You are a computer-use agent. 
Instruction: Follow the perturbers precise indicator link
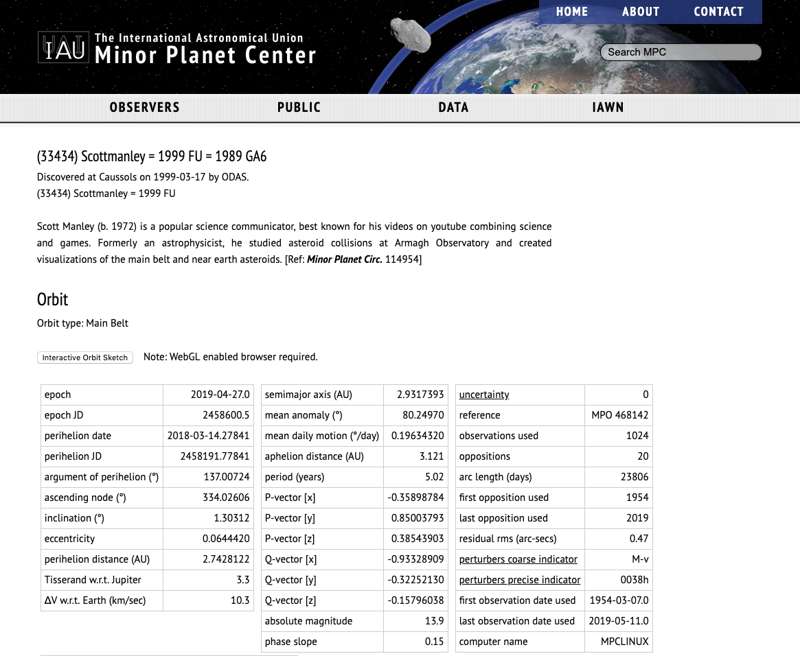pyautogui.click(x=519, y=580)
